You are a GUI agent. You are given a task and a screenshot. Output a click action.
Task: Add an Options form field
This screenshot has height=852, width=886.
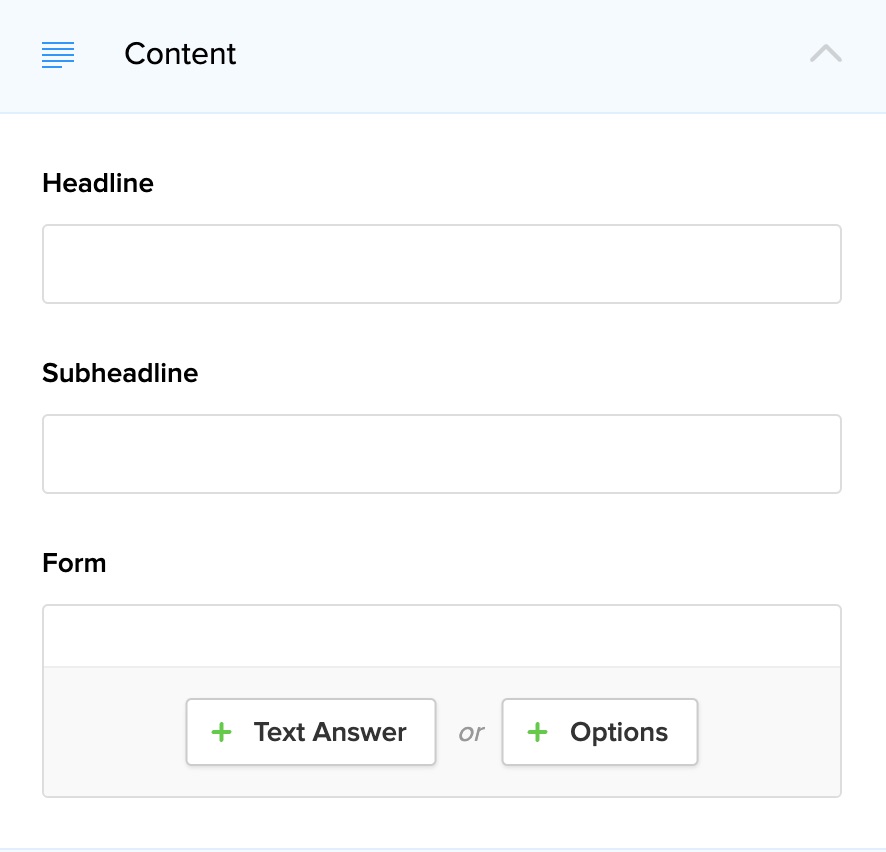coord(600,732)
